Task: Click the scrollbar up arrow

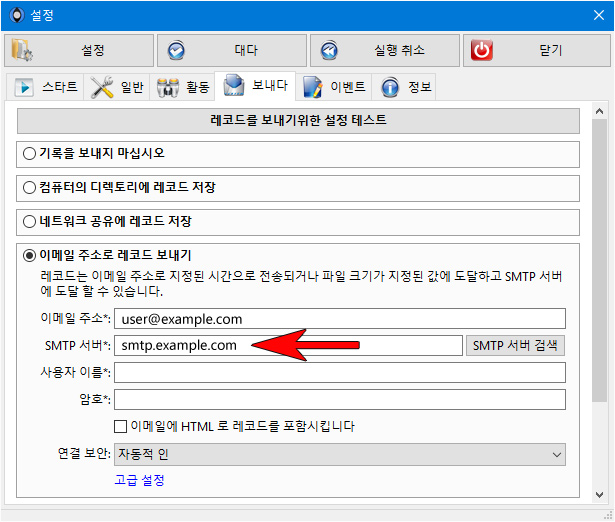Action: [599, 111]
